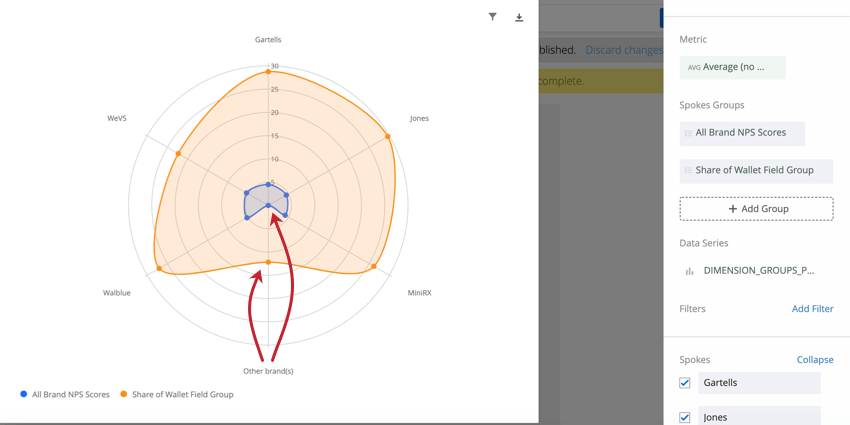The height and width of the screenshot is (425, 850).
Task: Uncheck the Jones spoke checkbox
Action: click(685, 417)
